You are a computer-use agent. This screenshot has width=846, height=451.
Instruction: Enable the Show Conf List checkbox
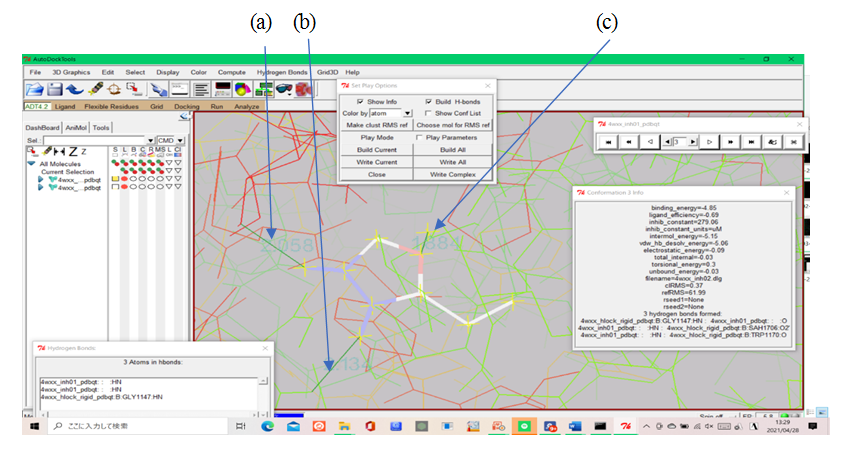click(x=429, y=113)
